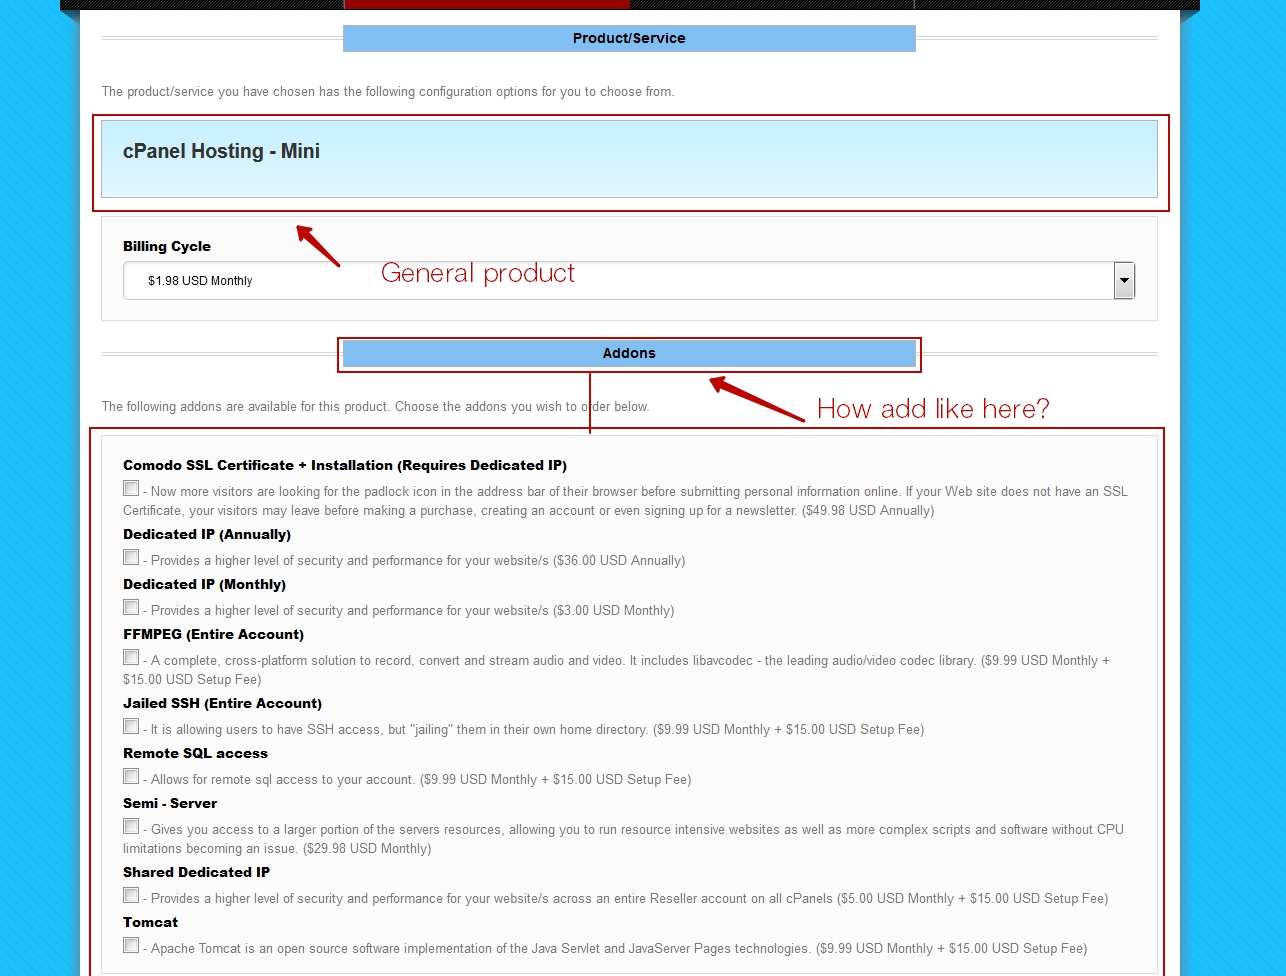Enable the Remote SQL access addon
This screenshot has height=976, width=1286.
click(131, 776)
